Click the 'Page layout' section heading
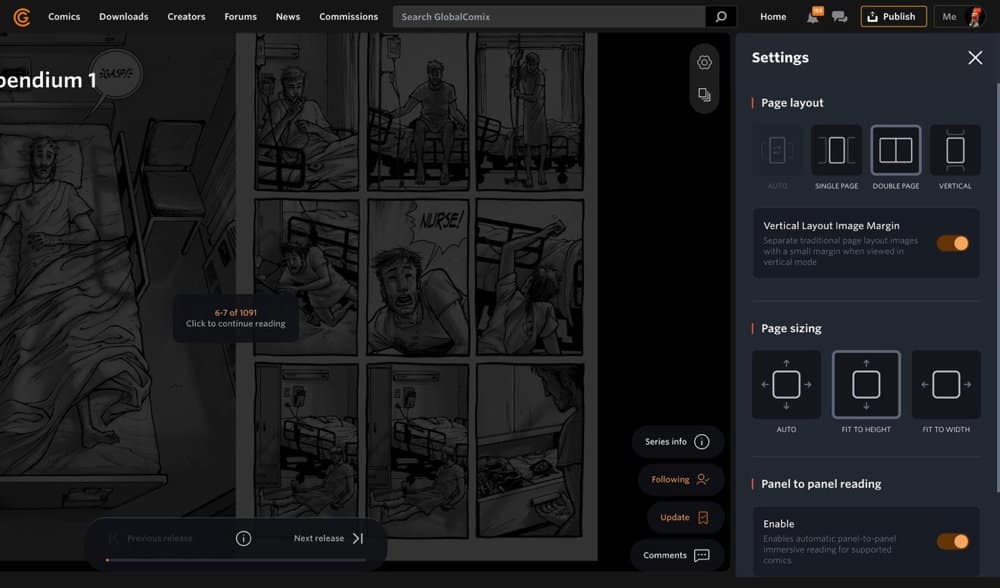The height and width of the screenshot is (588, 1000). pyautogui.click(x=792, y=103)
